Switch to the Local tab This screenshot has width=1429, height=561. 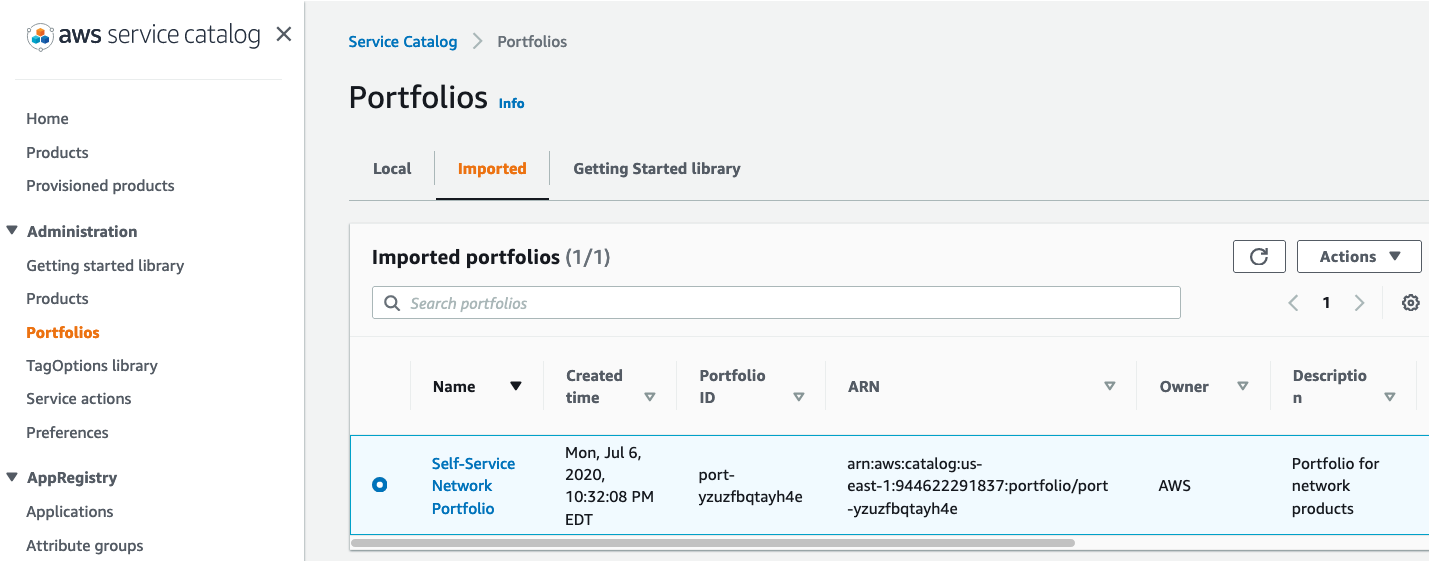(392, 168)
